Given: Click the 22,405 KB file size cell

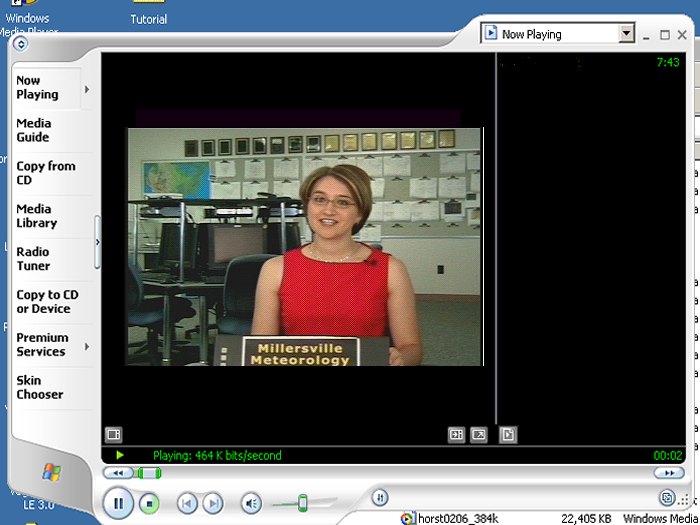Looking at the screenshot, I should point(586,519).
